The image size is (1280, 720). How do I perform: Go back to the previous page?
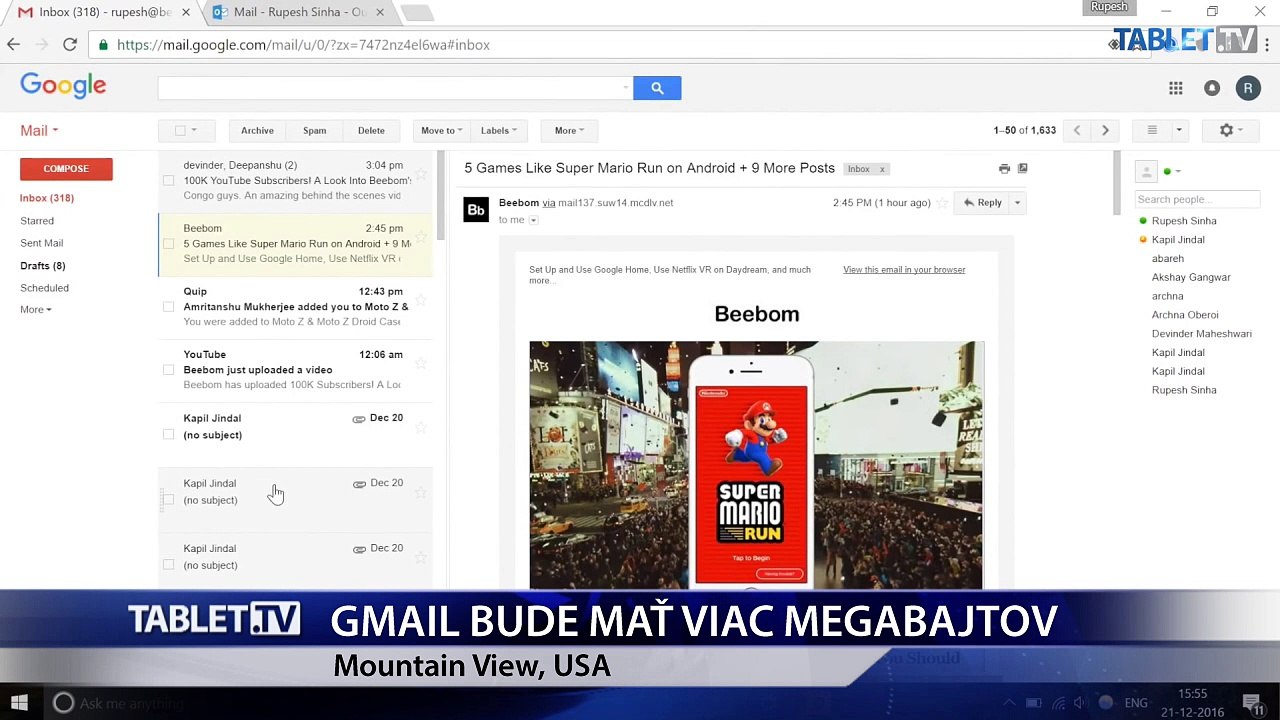pyautogui.click(x=13, y=45)
